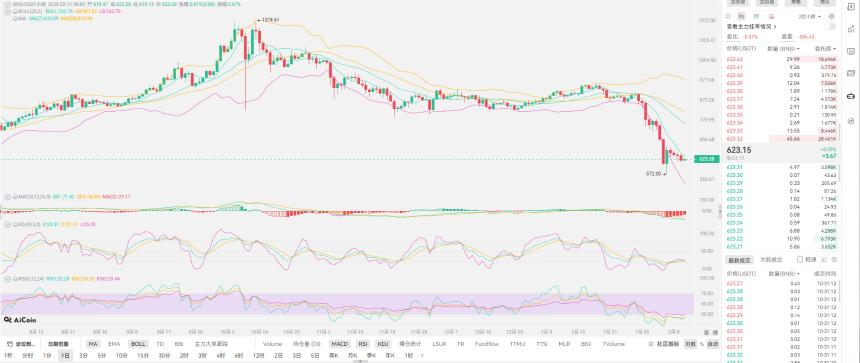This screenshot has width=860, height=363.
Task: Enable the Volume sub-chart indicator
Action: 272,344
